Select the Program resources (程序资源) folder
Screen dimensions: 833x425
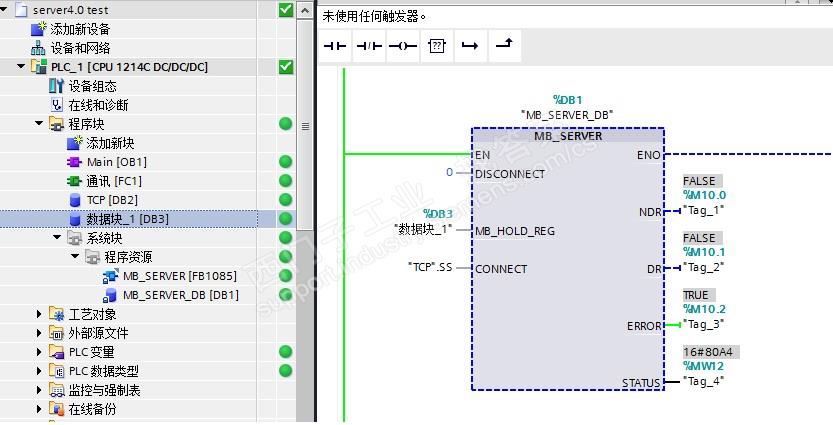tap(128, 257)
